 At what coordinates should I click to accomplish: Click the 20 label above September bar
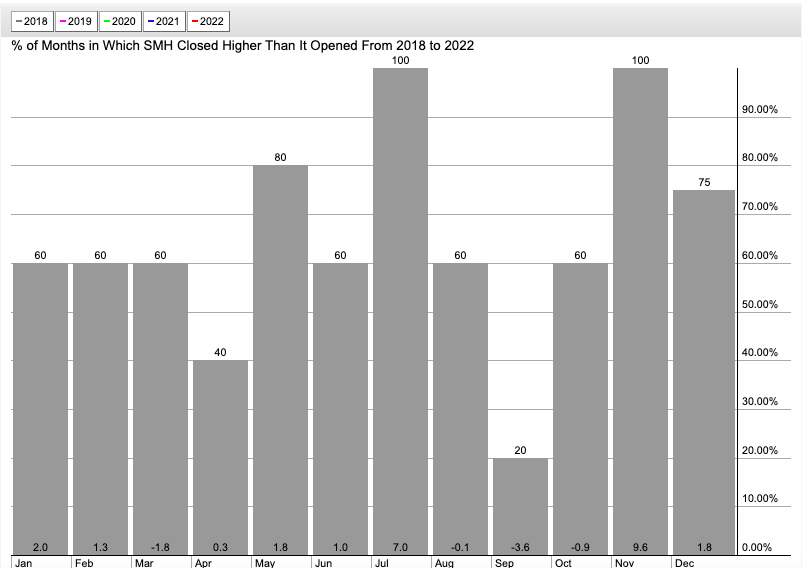[x=520, y=450]
